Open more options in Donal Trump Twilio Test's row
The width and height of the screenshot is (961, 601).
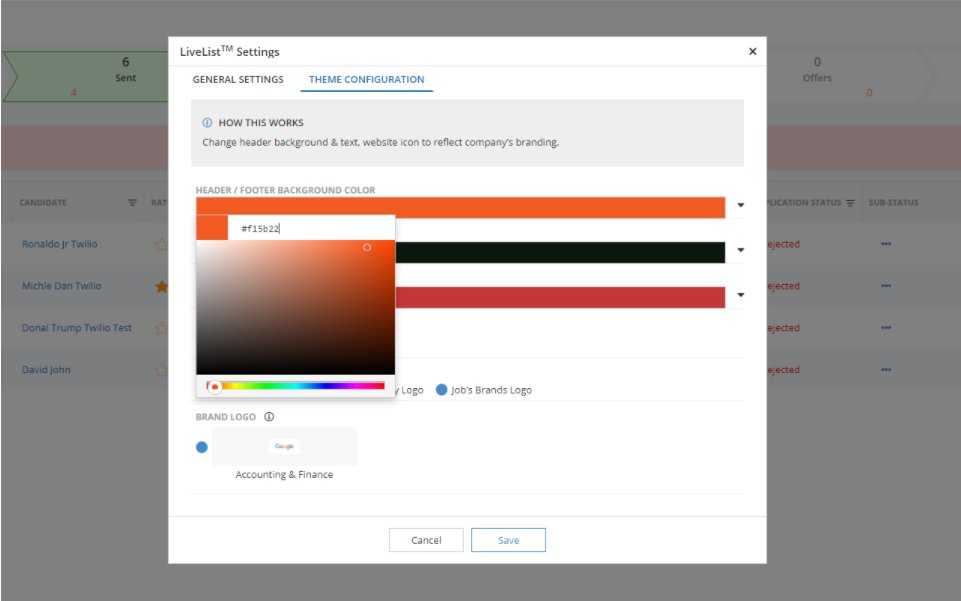pyautogui.click(x=886, y=328)
